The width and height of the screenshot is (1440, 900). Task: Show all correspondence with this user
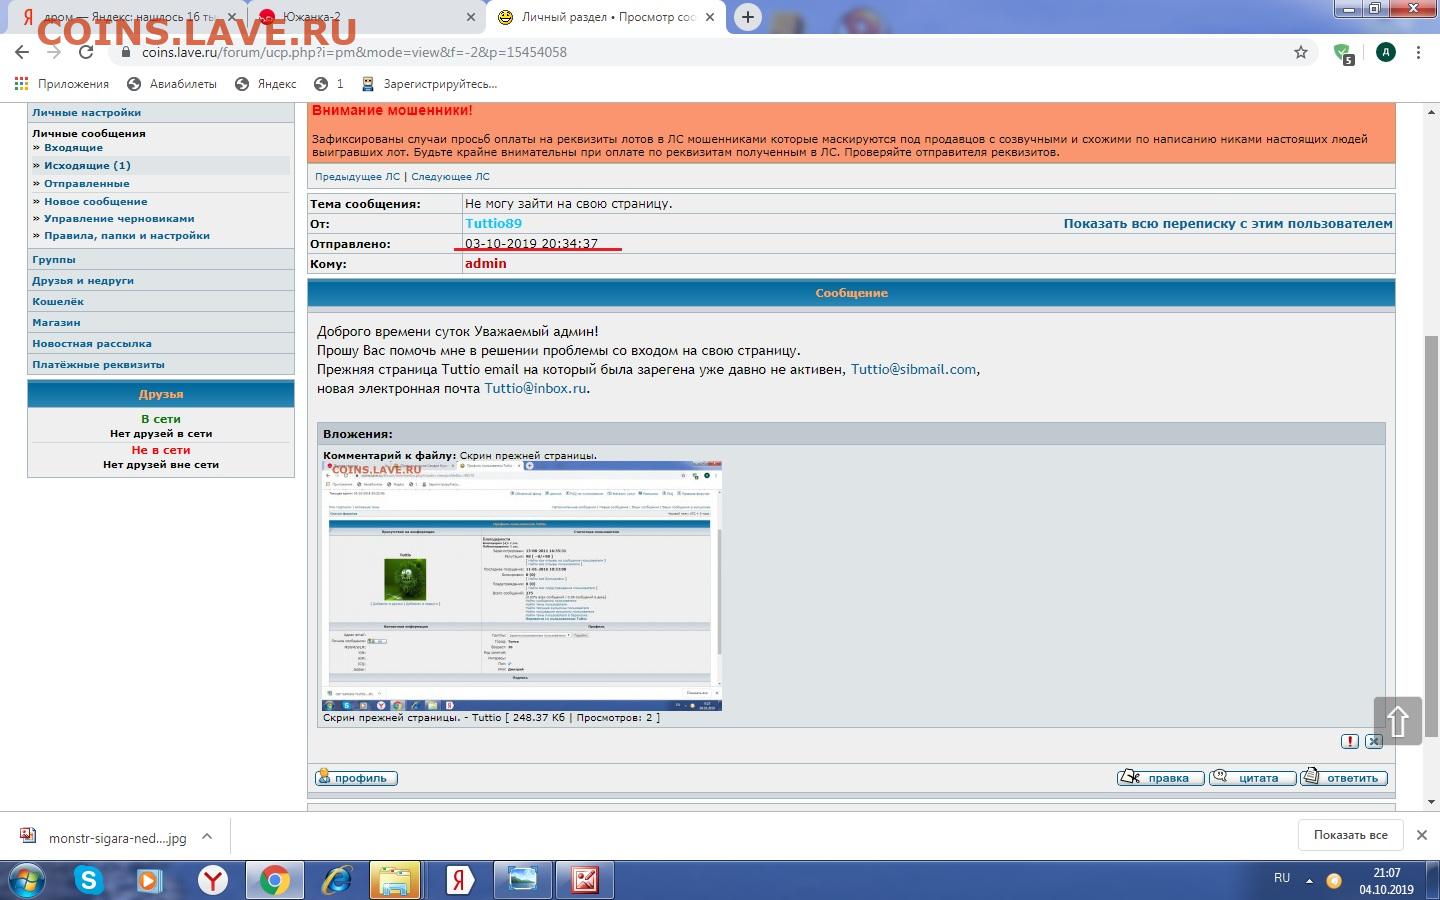[1228, 224]
